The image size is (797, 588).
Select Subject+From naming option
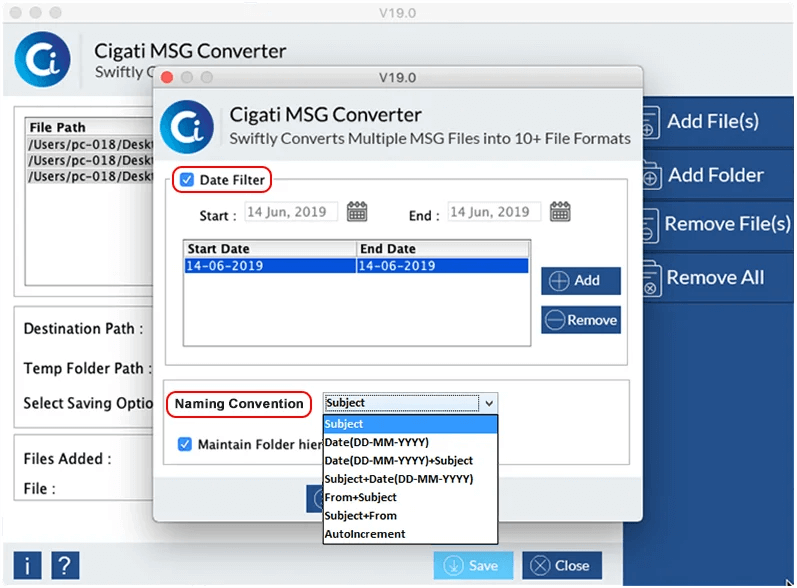pyautogui.click(x=410, y=515)
